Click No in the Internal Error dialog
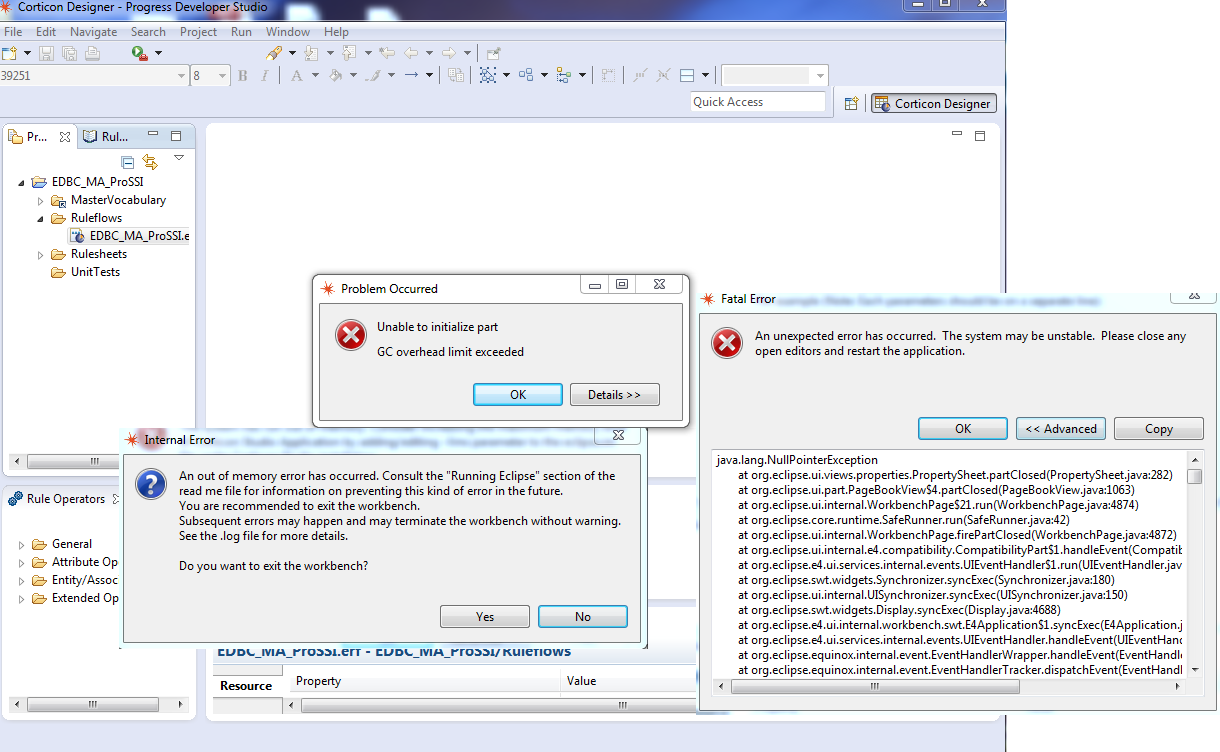 tap(583, 617)
